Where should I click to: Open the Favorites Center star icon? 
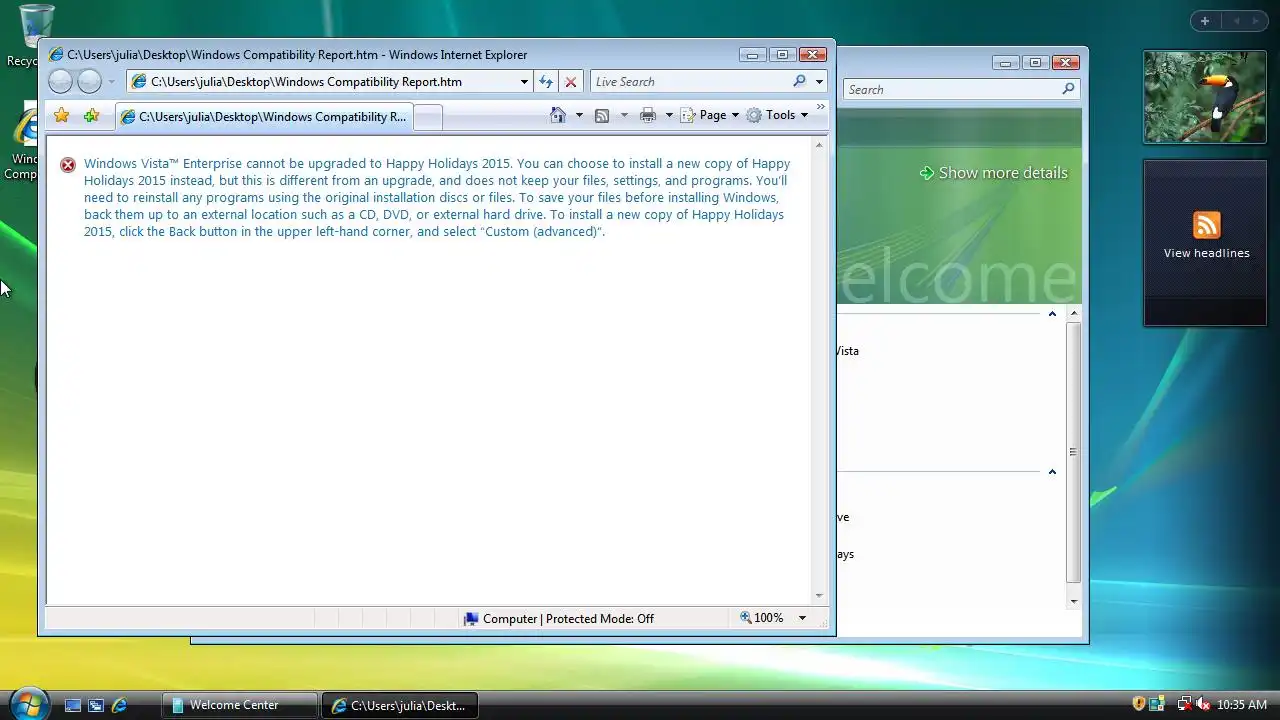[x=62, y=116]
